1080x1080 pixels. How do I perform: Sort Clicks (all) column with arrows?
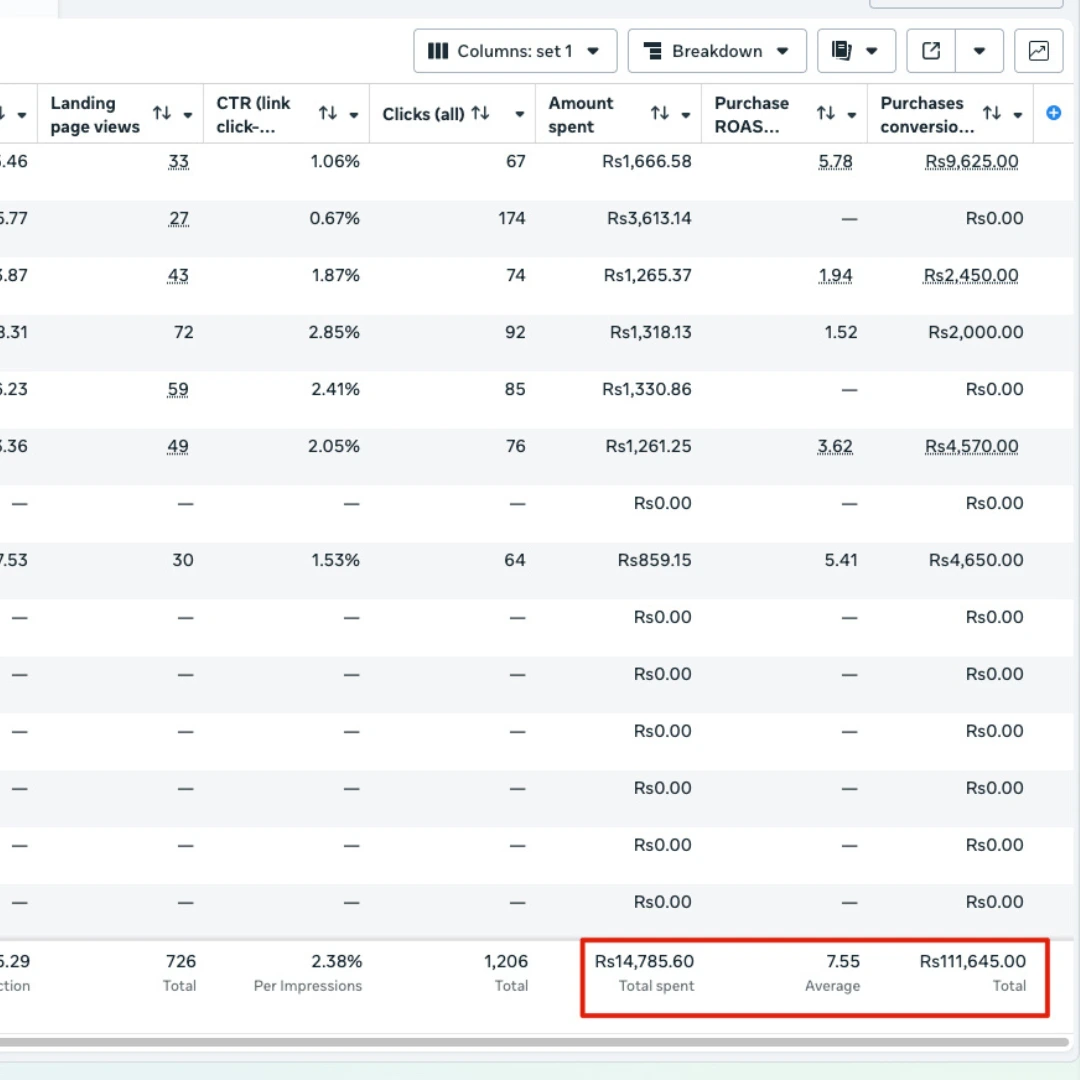pyautogui.click(x=481, y=114)
